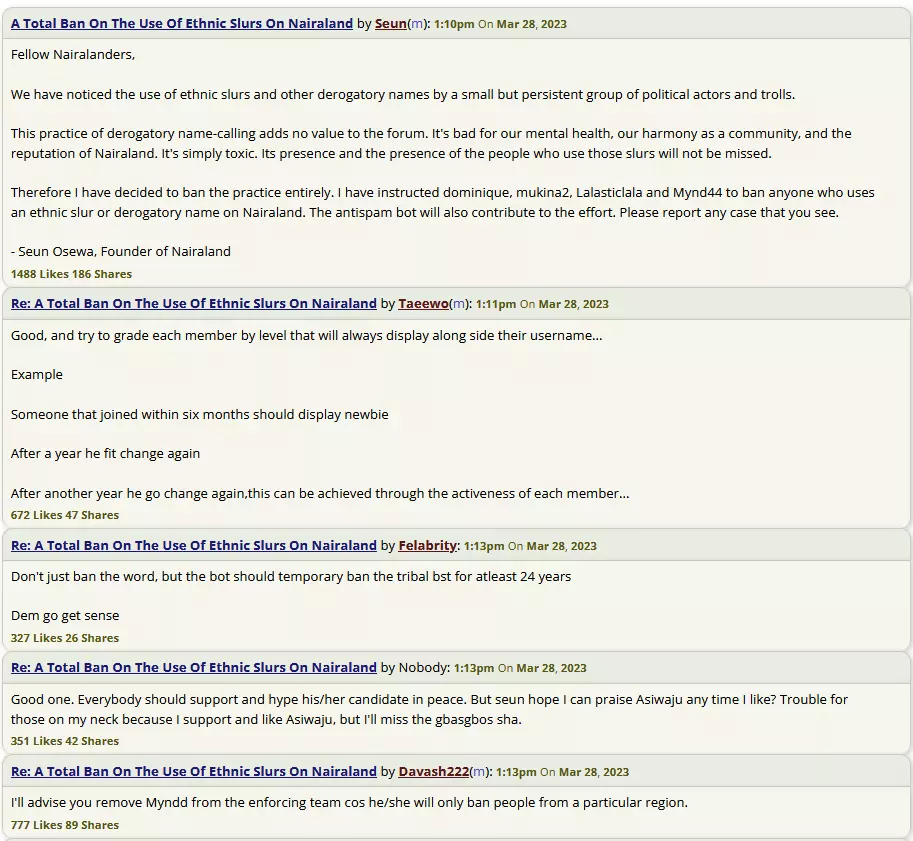Image resolution: width=913 pixels, height=841 pixels.
Task: Click the 'Good one. Everybody should support' paragraph
Action: pyautogui.click(x=429, y=709)
